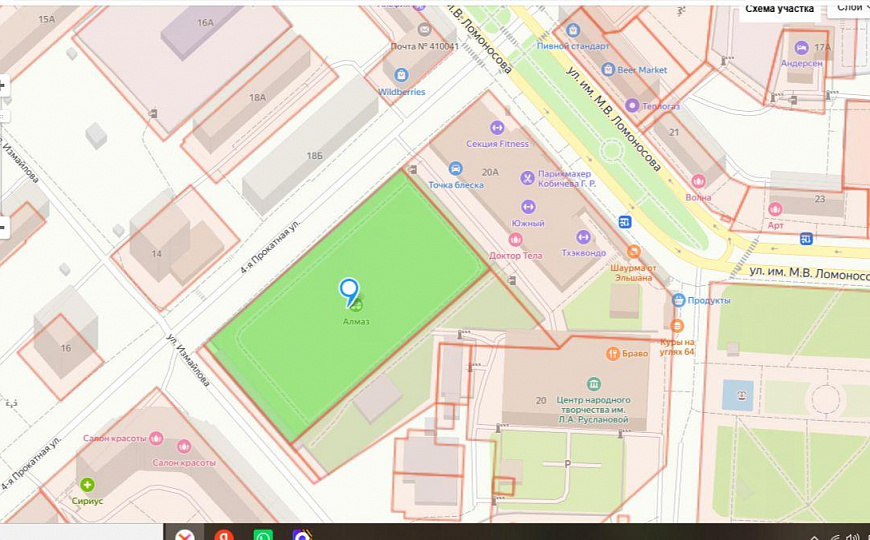Select building number 23
The height and width of the screenshot is (540, 870).
point(820,199)
